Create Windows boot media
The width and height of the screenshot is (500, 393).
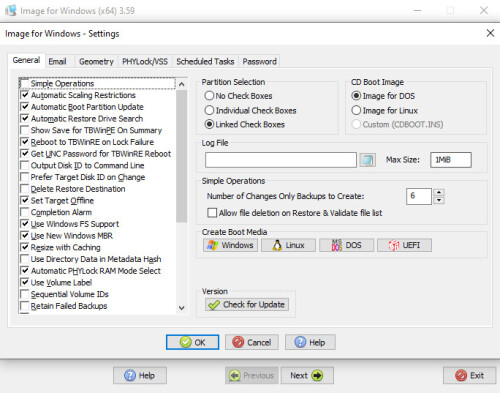230,245
